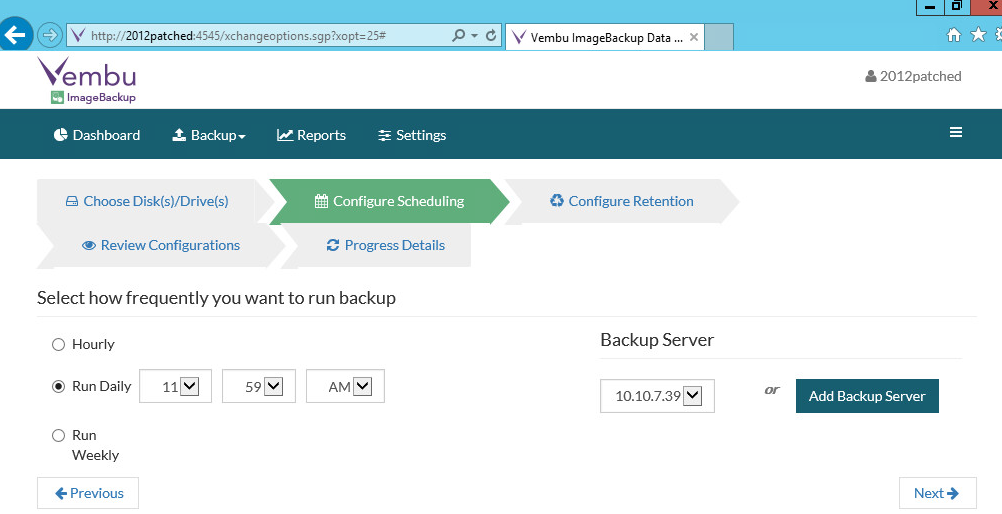
Task: Open the browser home icon
Action: click(x=953, y=35)
